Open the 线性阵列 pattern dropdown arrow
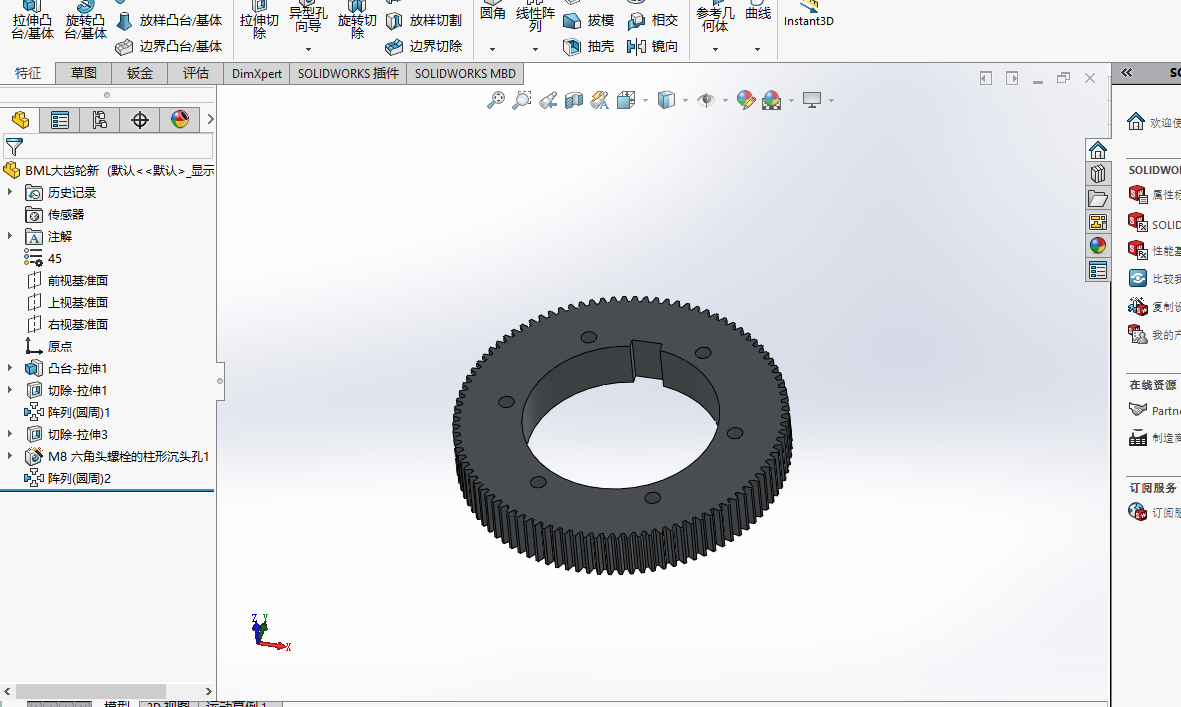This screenshot has width=1181, height=707. click(x=536, y=50)
